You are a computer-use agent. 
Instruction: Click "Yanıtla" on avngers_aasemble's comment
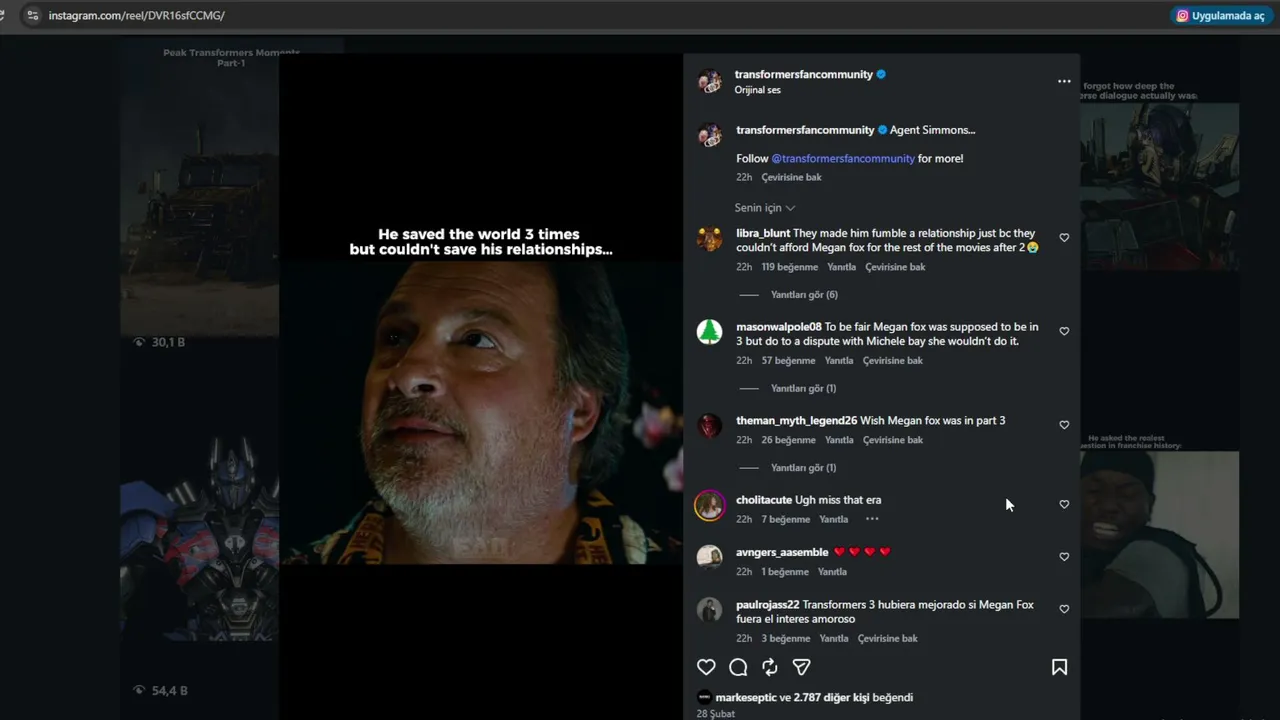coord(833,572)
